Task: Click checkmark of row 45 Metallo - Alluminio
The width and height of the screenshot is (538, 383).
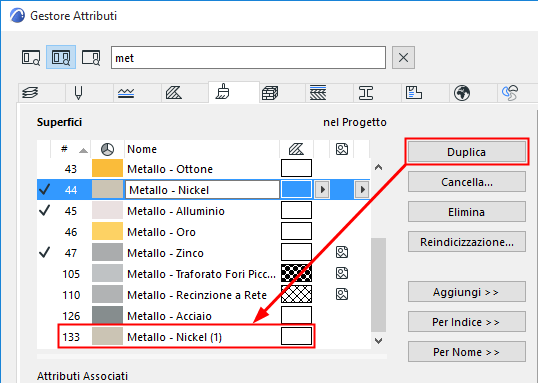Action: pos(45,210)
